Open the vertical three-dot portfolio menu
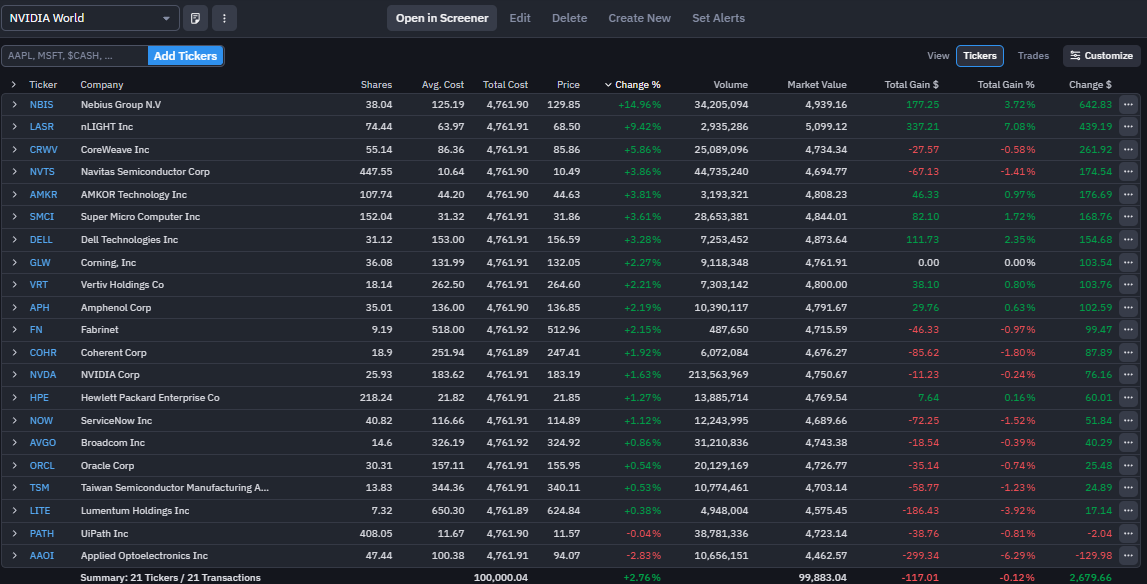The height and width of the screenshot is (584, 1147). (224, 18)
